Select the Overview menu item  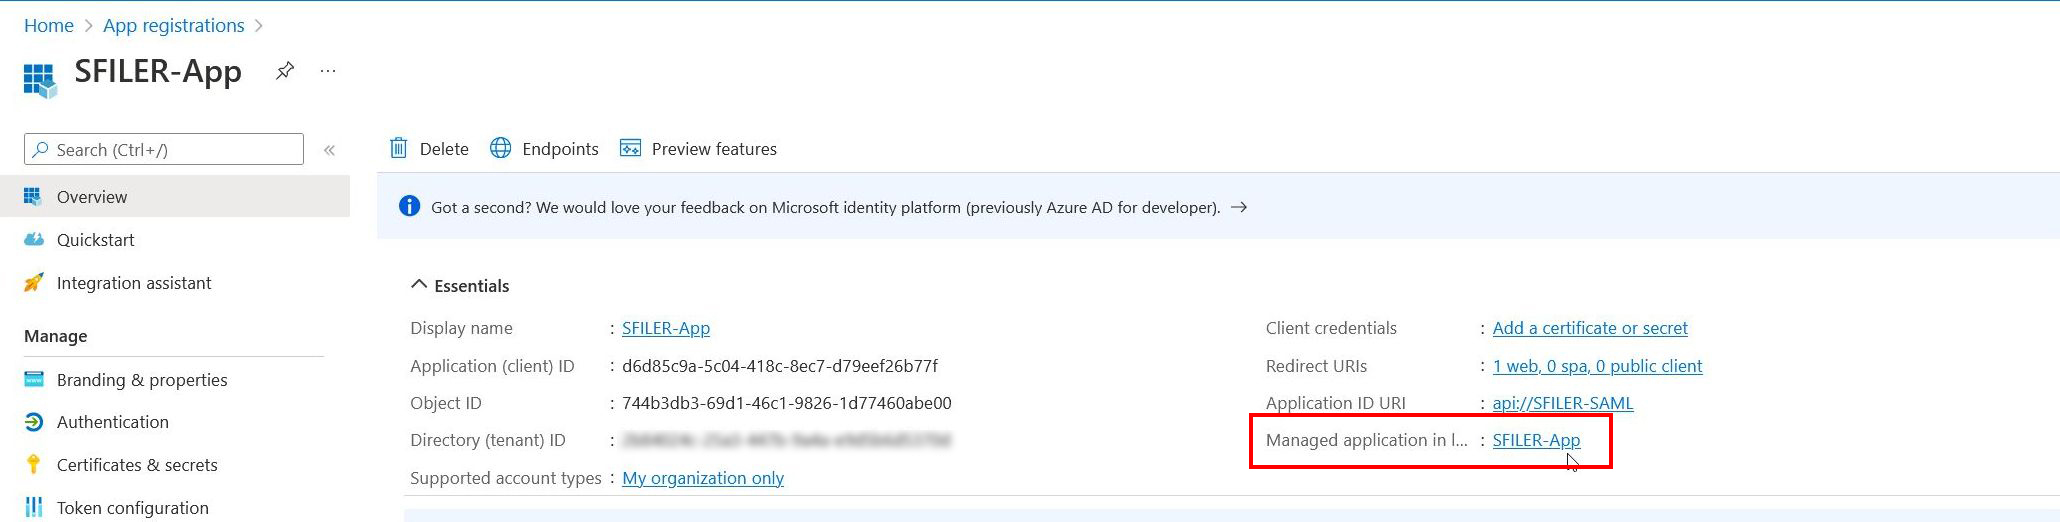coord(175,197)
